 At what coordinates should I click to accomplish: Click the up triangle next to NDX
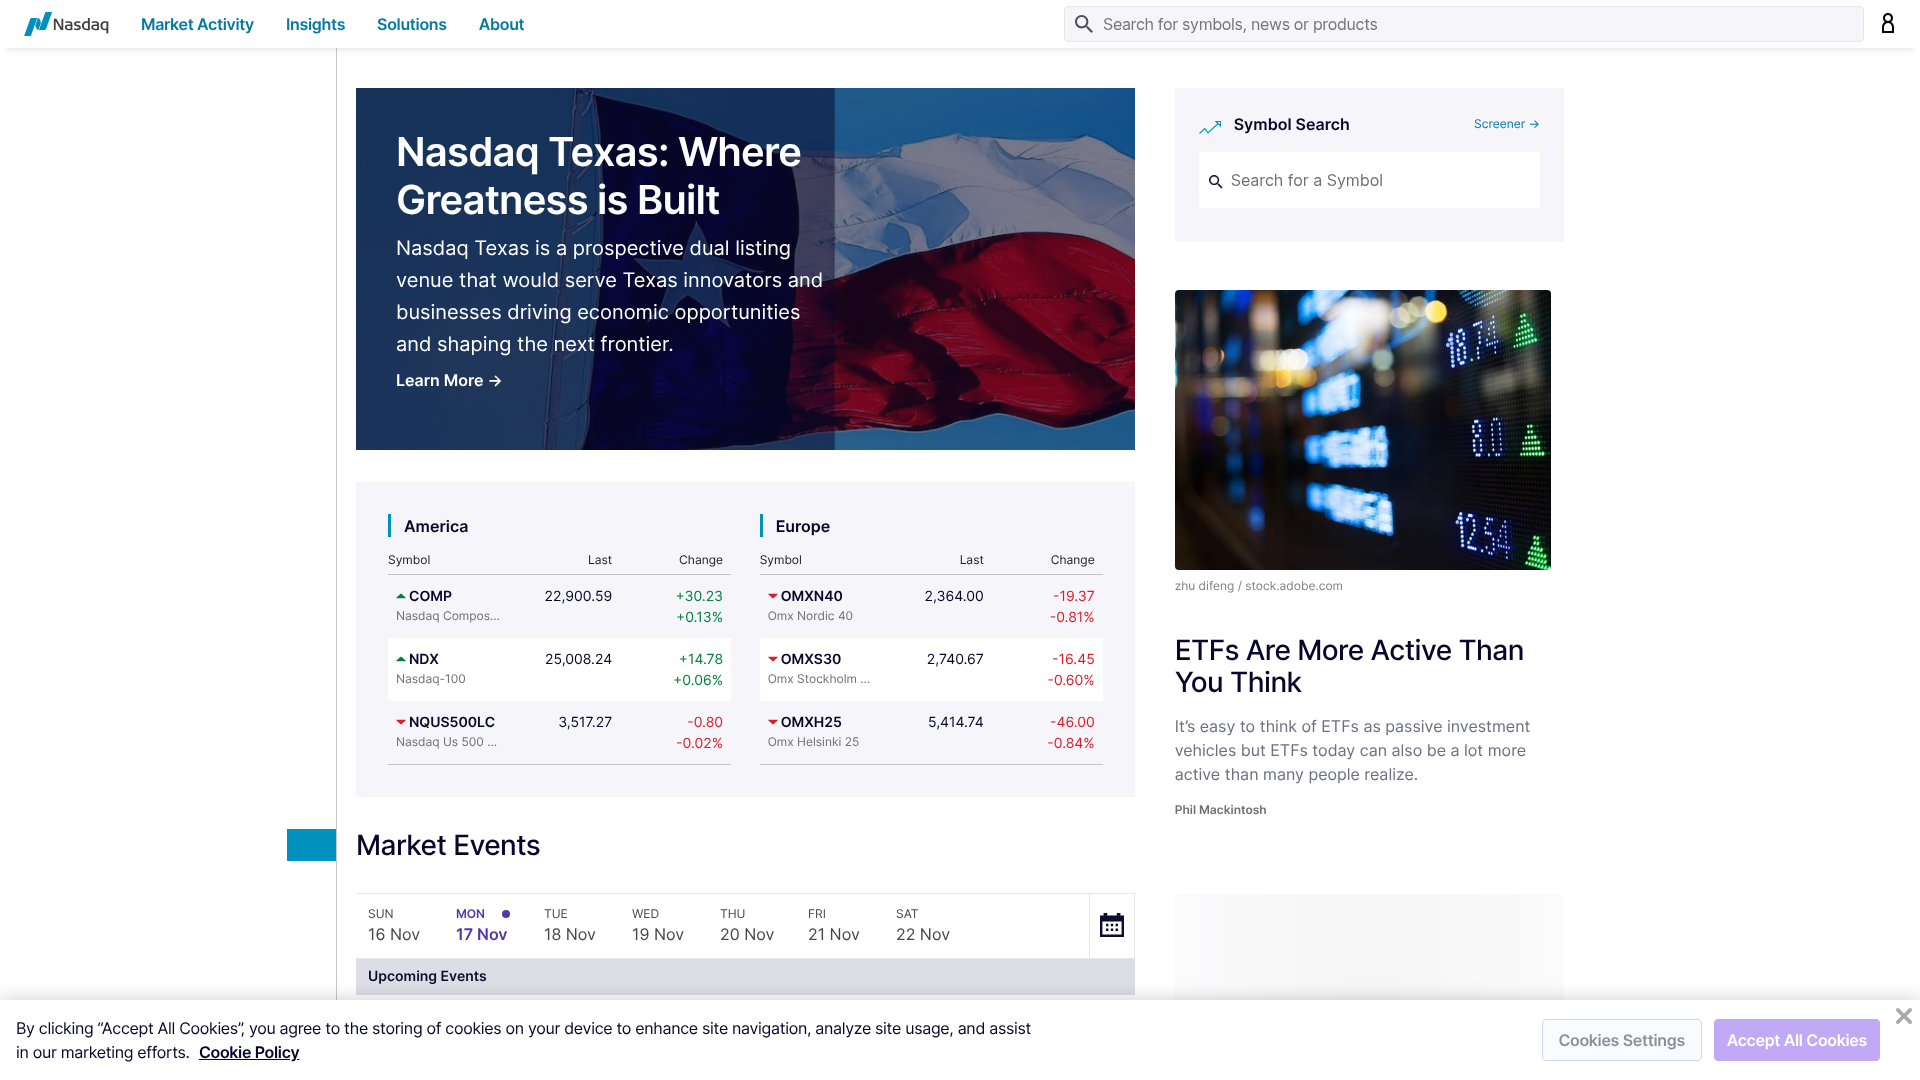coord(401,658)
